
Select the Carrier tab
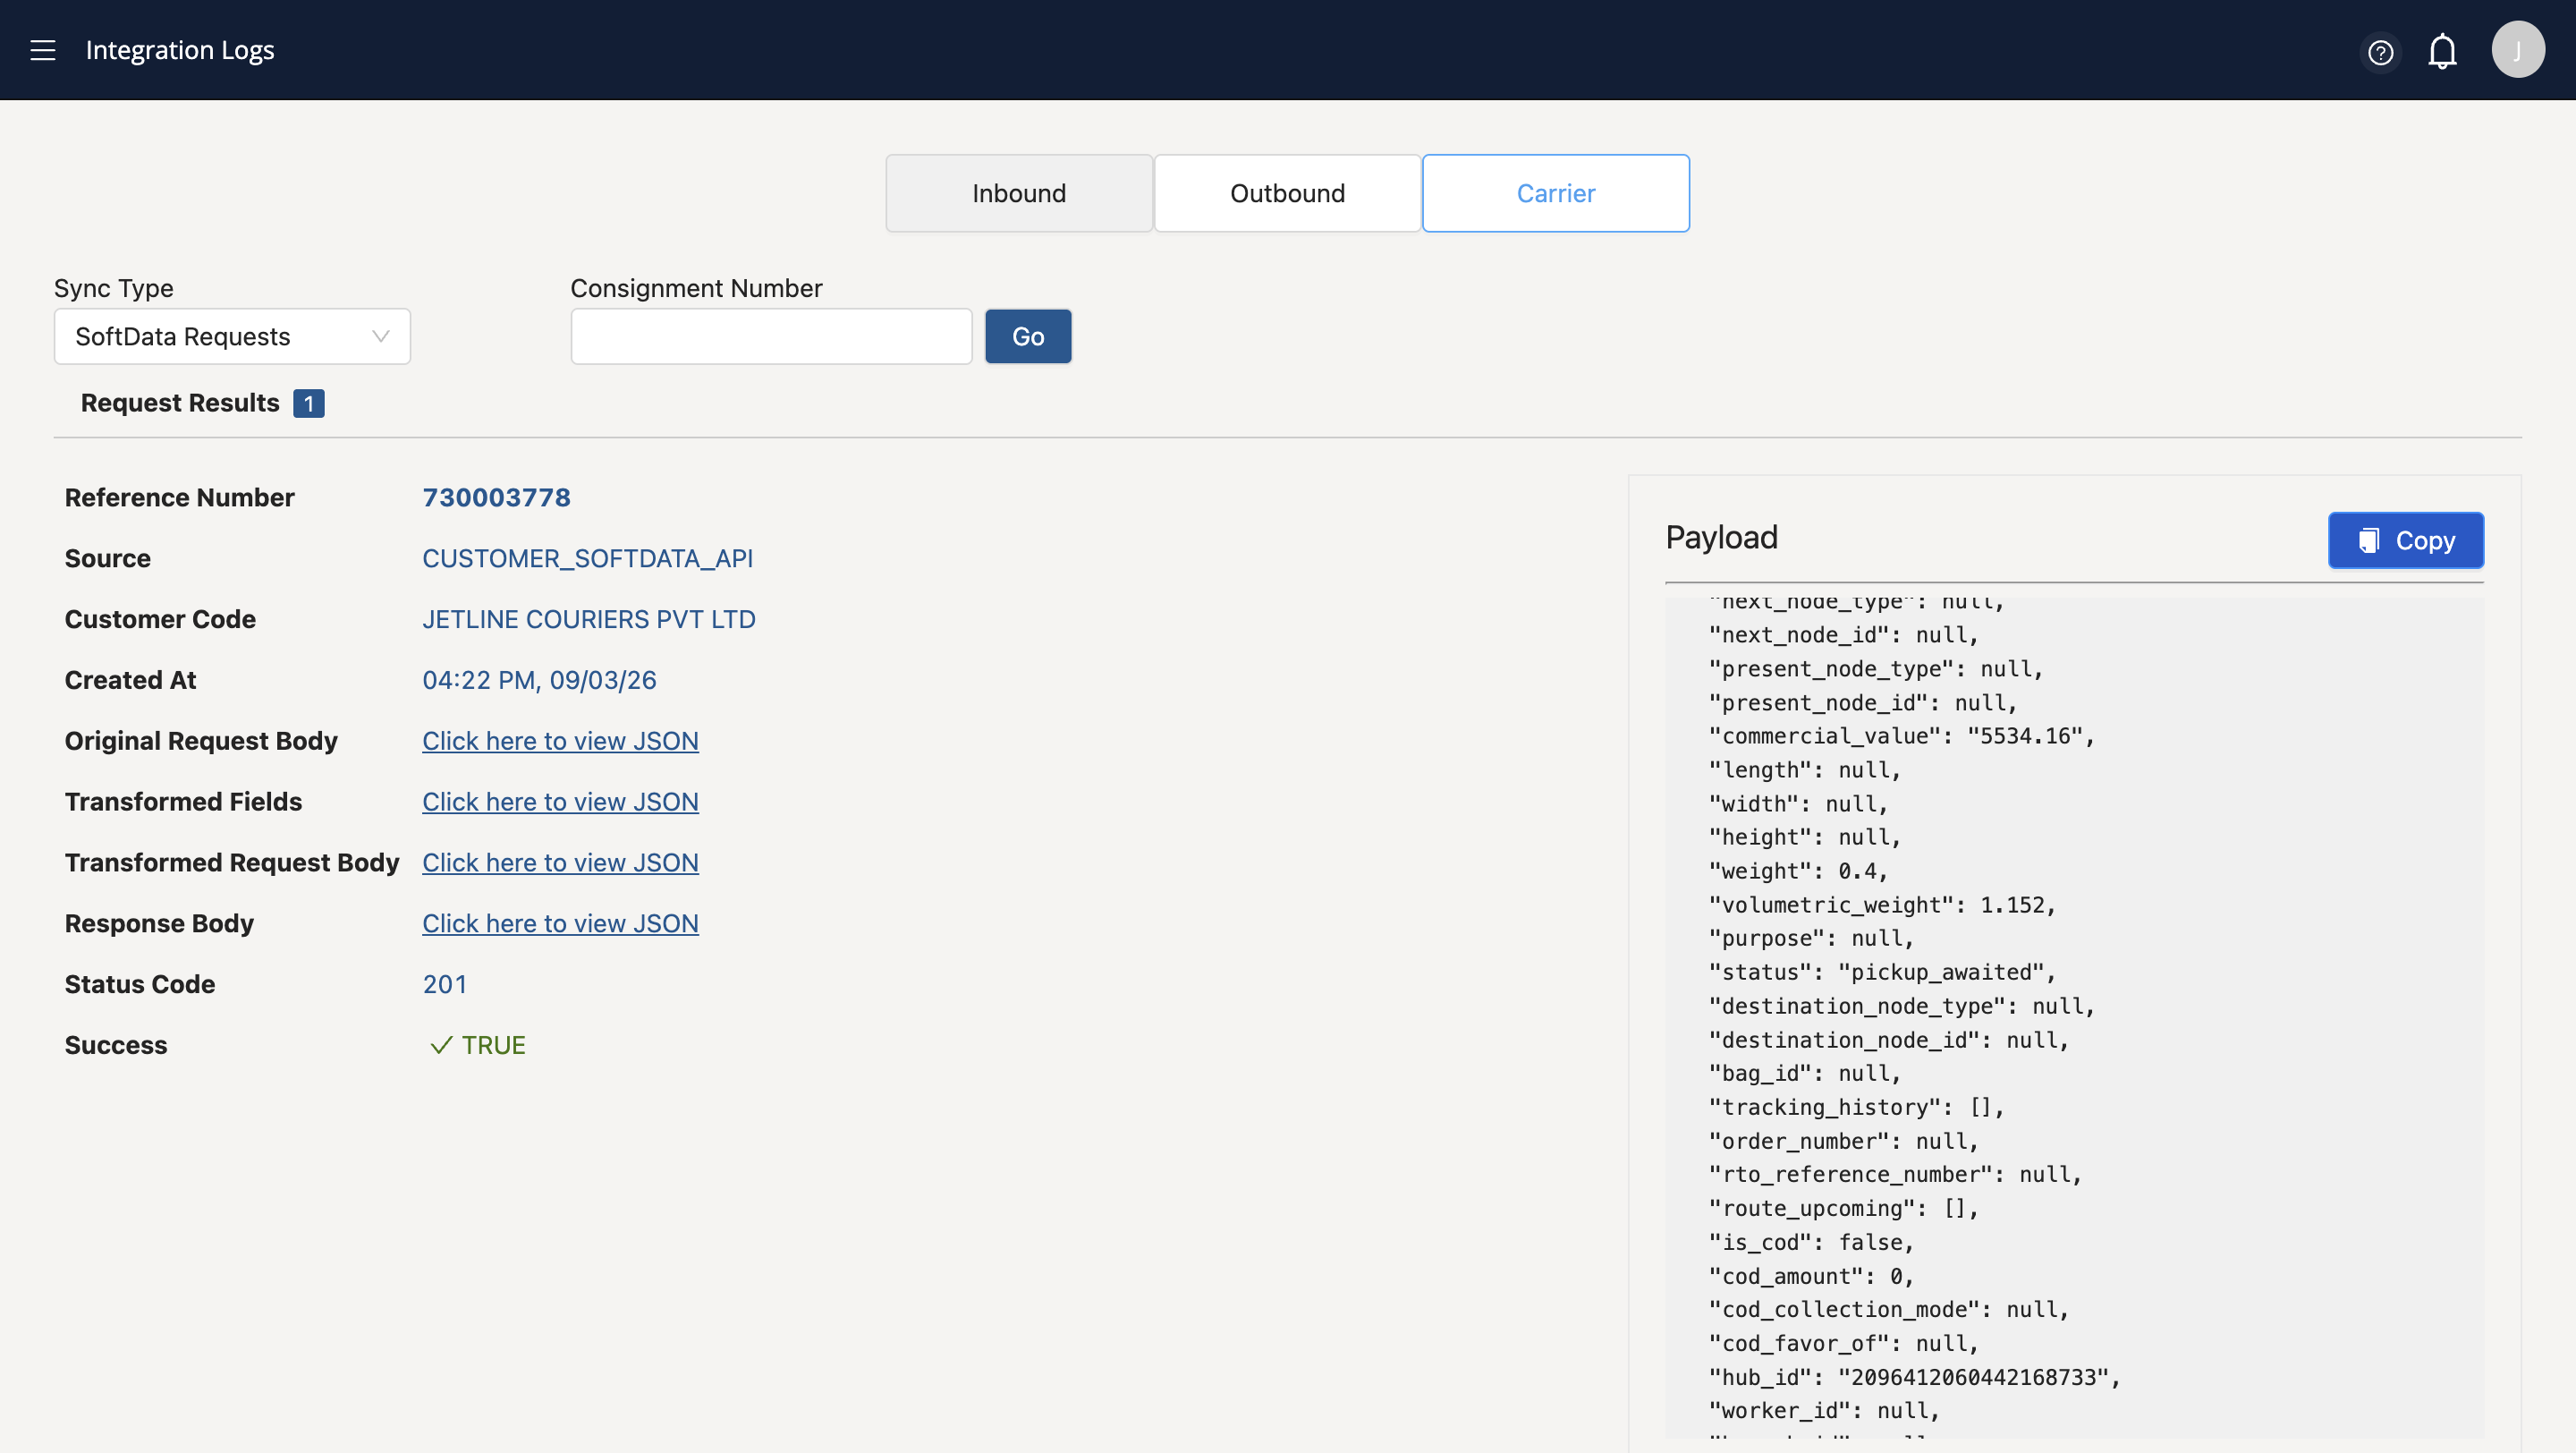coord(1555,193)
